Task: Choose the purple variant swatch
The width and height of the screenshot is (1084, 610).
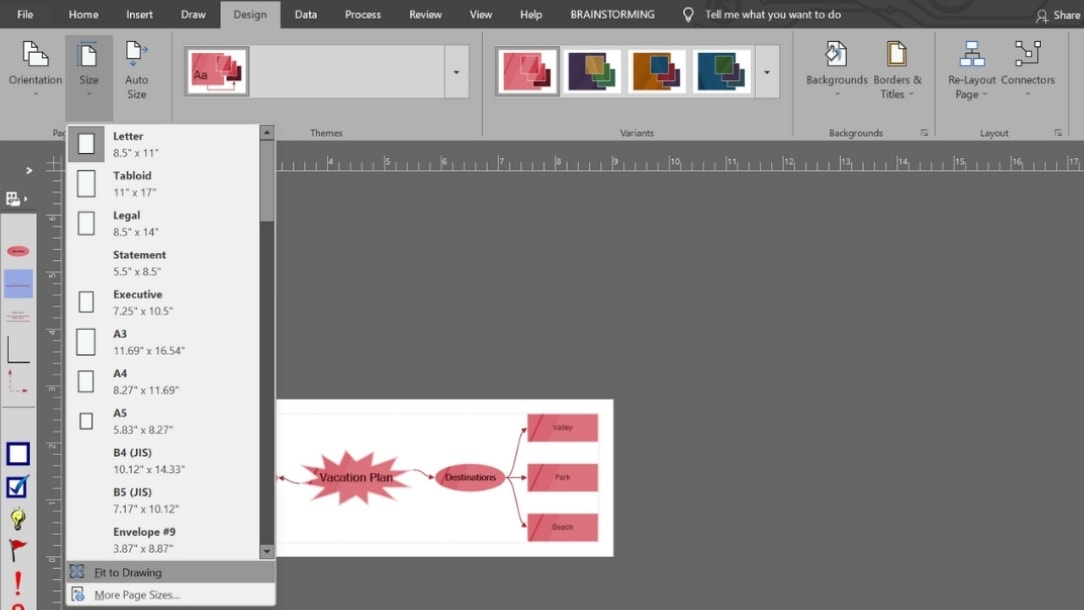Action: pyautogui.click(x=592, y=71)
